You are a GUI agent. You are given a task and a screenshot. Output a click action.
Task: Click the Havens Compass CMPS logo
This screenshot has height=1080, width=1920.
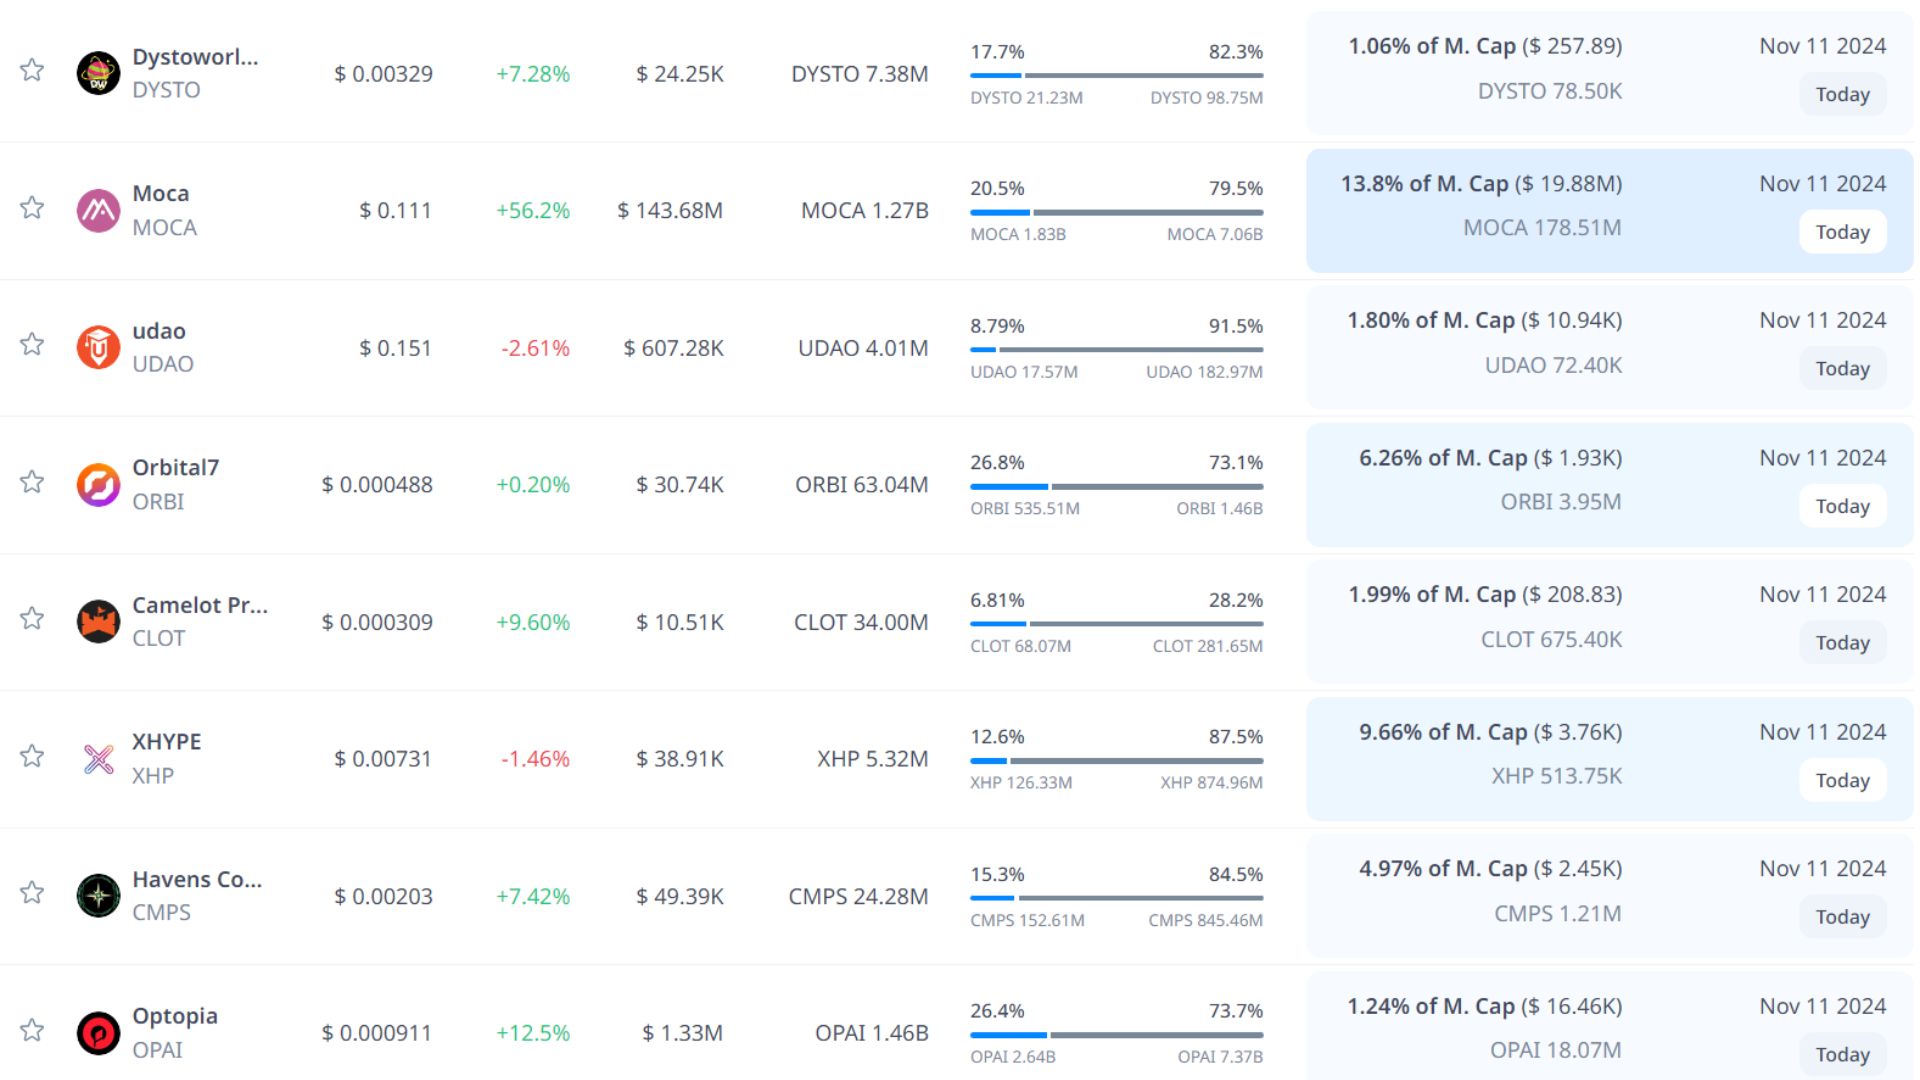(x=98, y=896)
